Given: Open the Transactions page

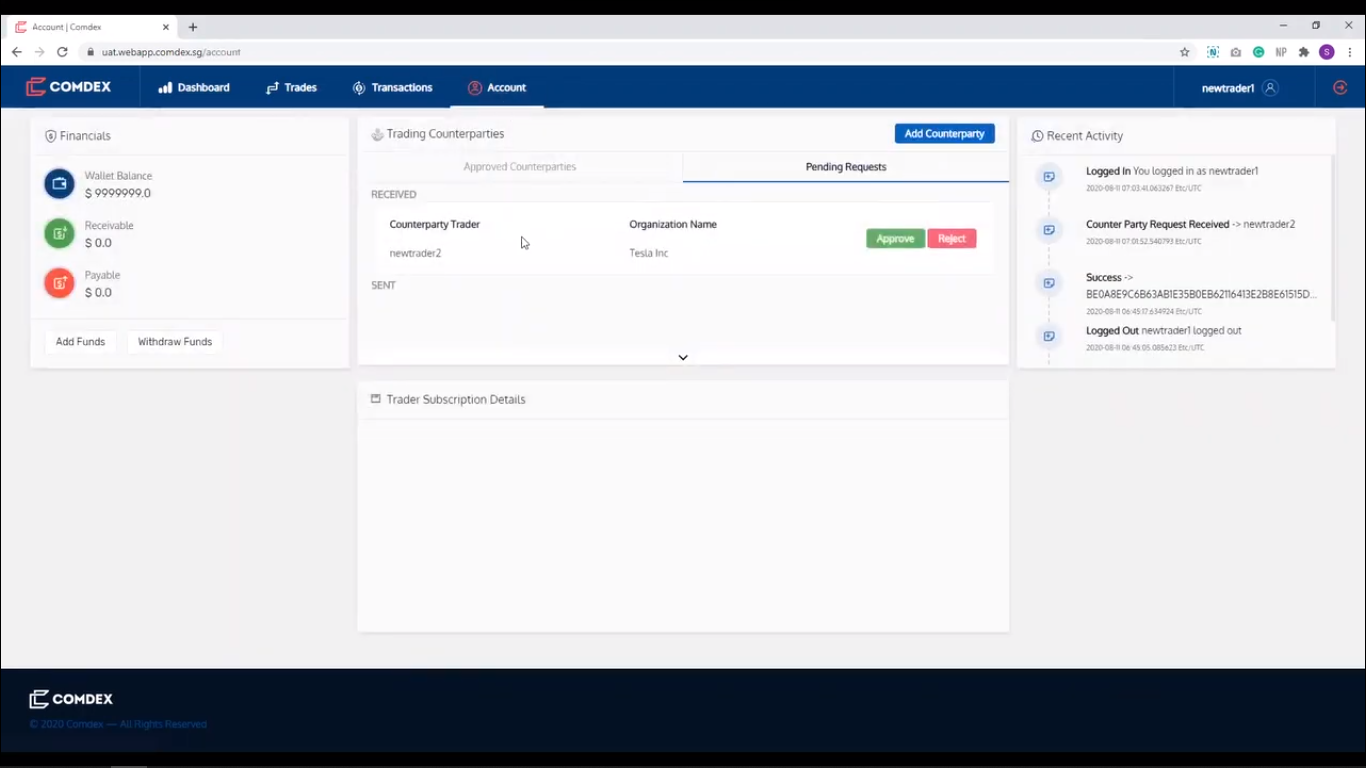Looking at the screenshot, I should point(392,88).
